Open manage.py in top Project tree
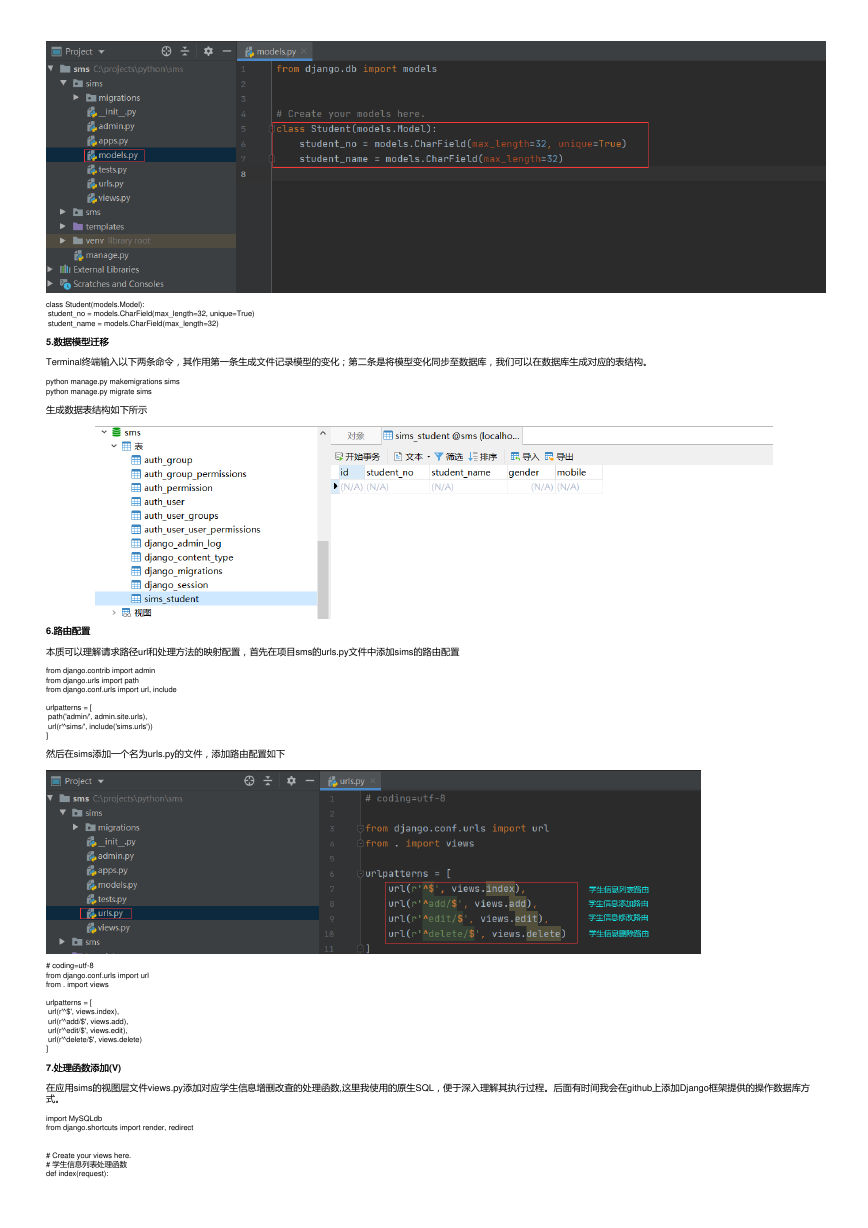The height and width of the screenshot is (1228, 868). 101,255
